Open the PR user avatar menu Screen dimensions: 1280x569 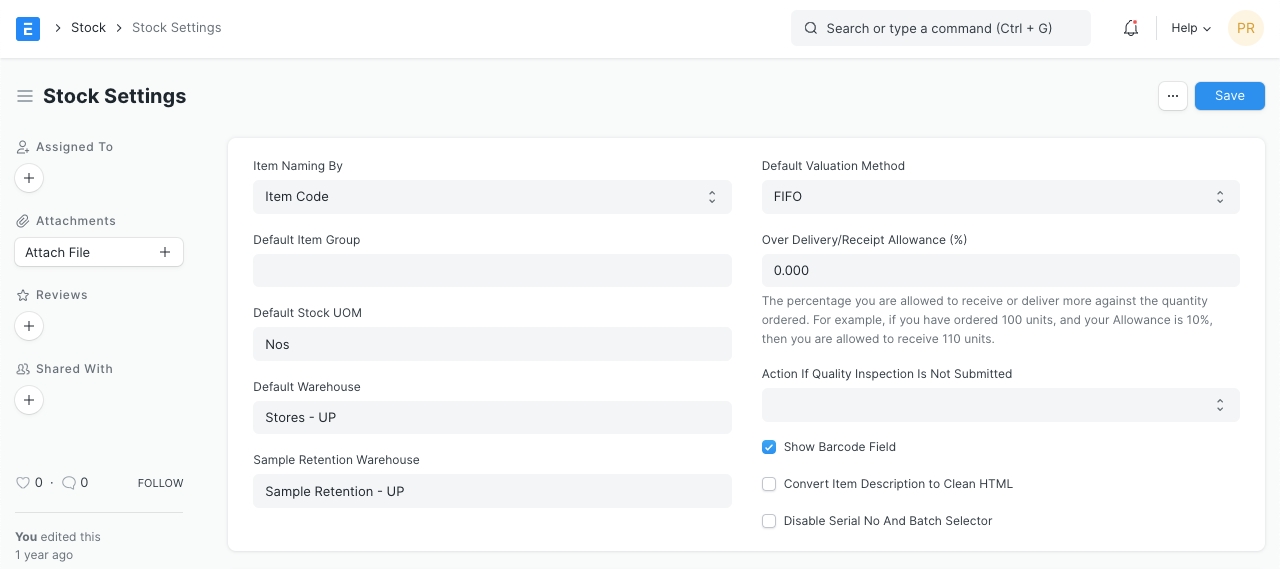point(1245,28)
